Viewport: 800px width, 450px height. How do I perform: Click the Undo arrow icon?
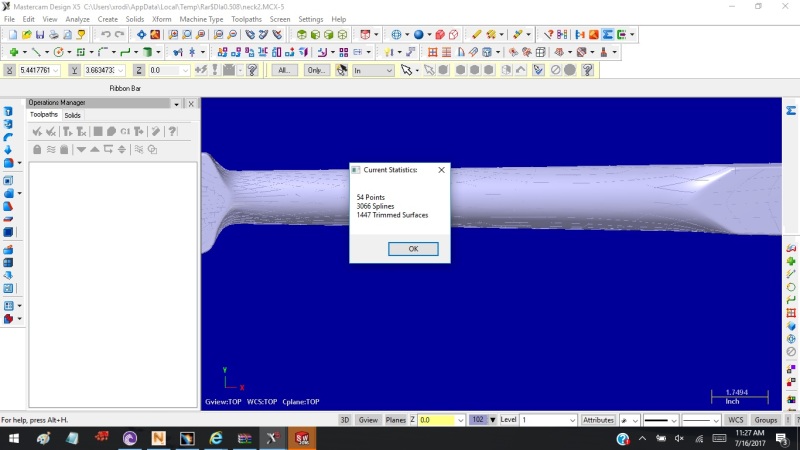[105, 35]
